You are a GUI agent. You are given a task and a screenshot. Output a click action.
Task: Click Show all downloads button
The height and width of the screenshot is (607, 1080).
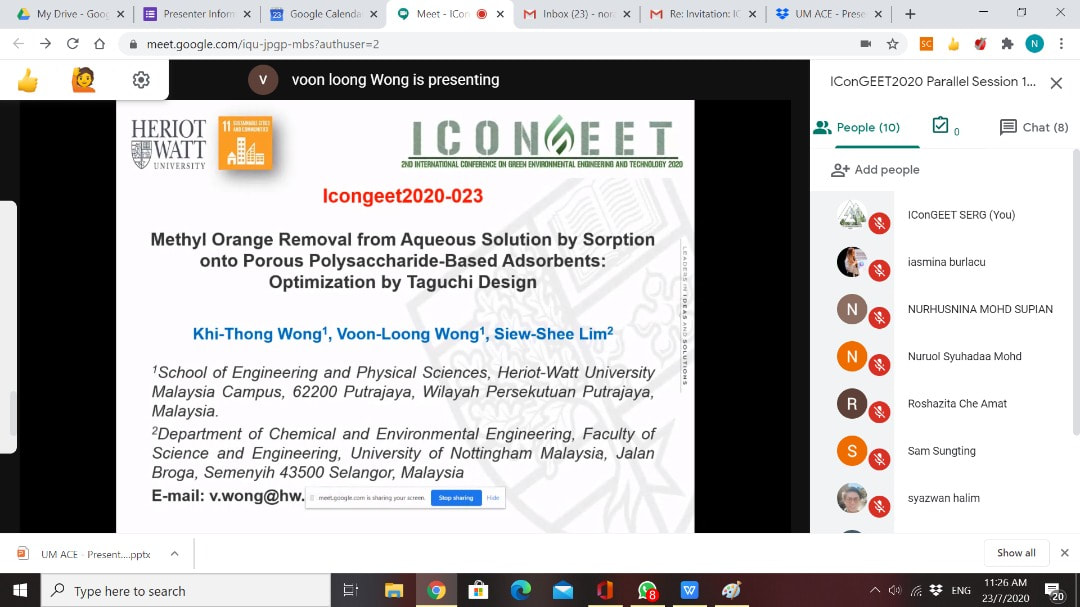coord(1016,553)
